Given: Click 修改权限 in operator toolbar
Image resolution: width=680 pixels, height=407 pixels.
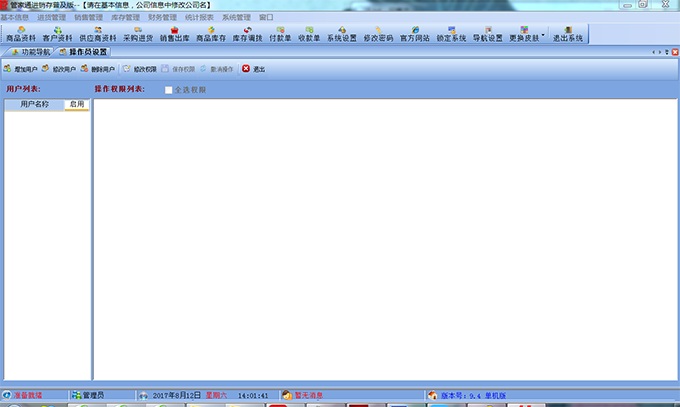Looking at the screenshot, I should [x=140, y=69].
